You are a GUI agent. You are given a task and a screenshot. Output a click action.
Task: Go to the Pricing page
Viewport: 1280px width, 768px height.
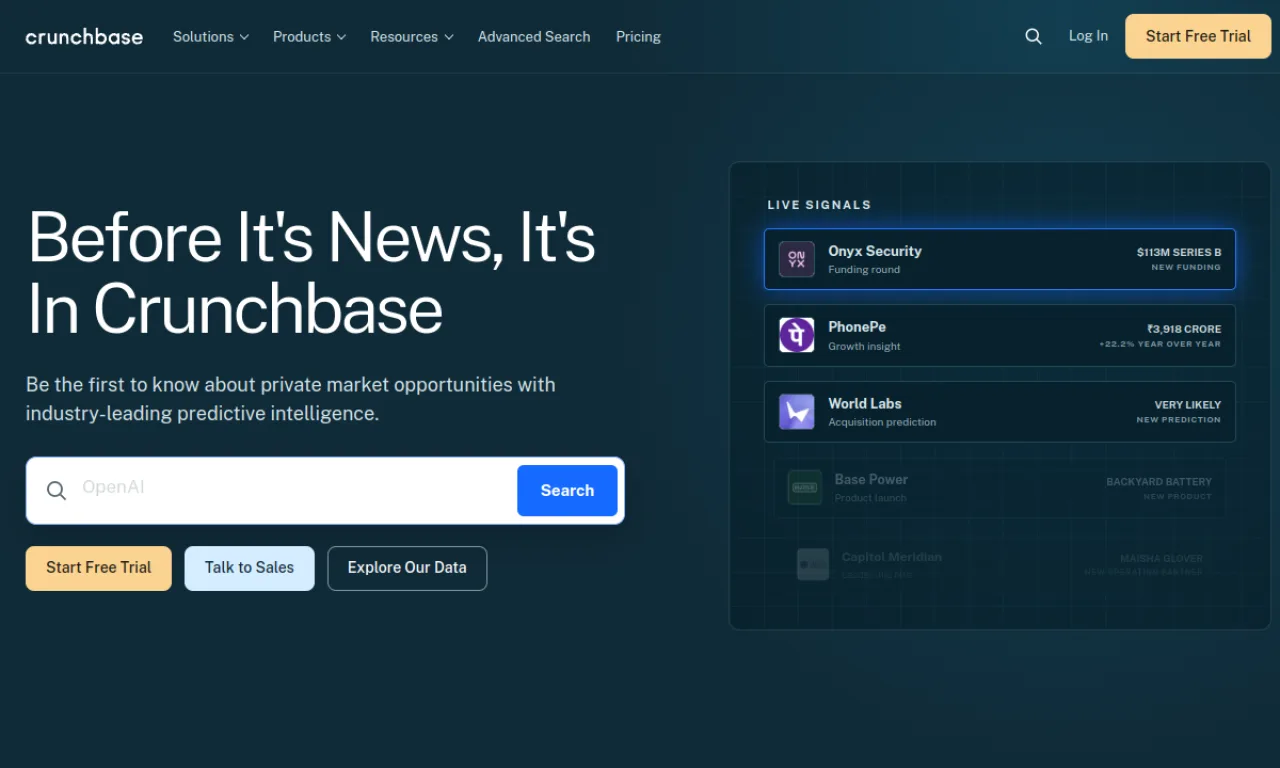tap(638, 36)
